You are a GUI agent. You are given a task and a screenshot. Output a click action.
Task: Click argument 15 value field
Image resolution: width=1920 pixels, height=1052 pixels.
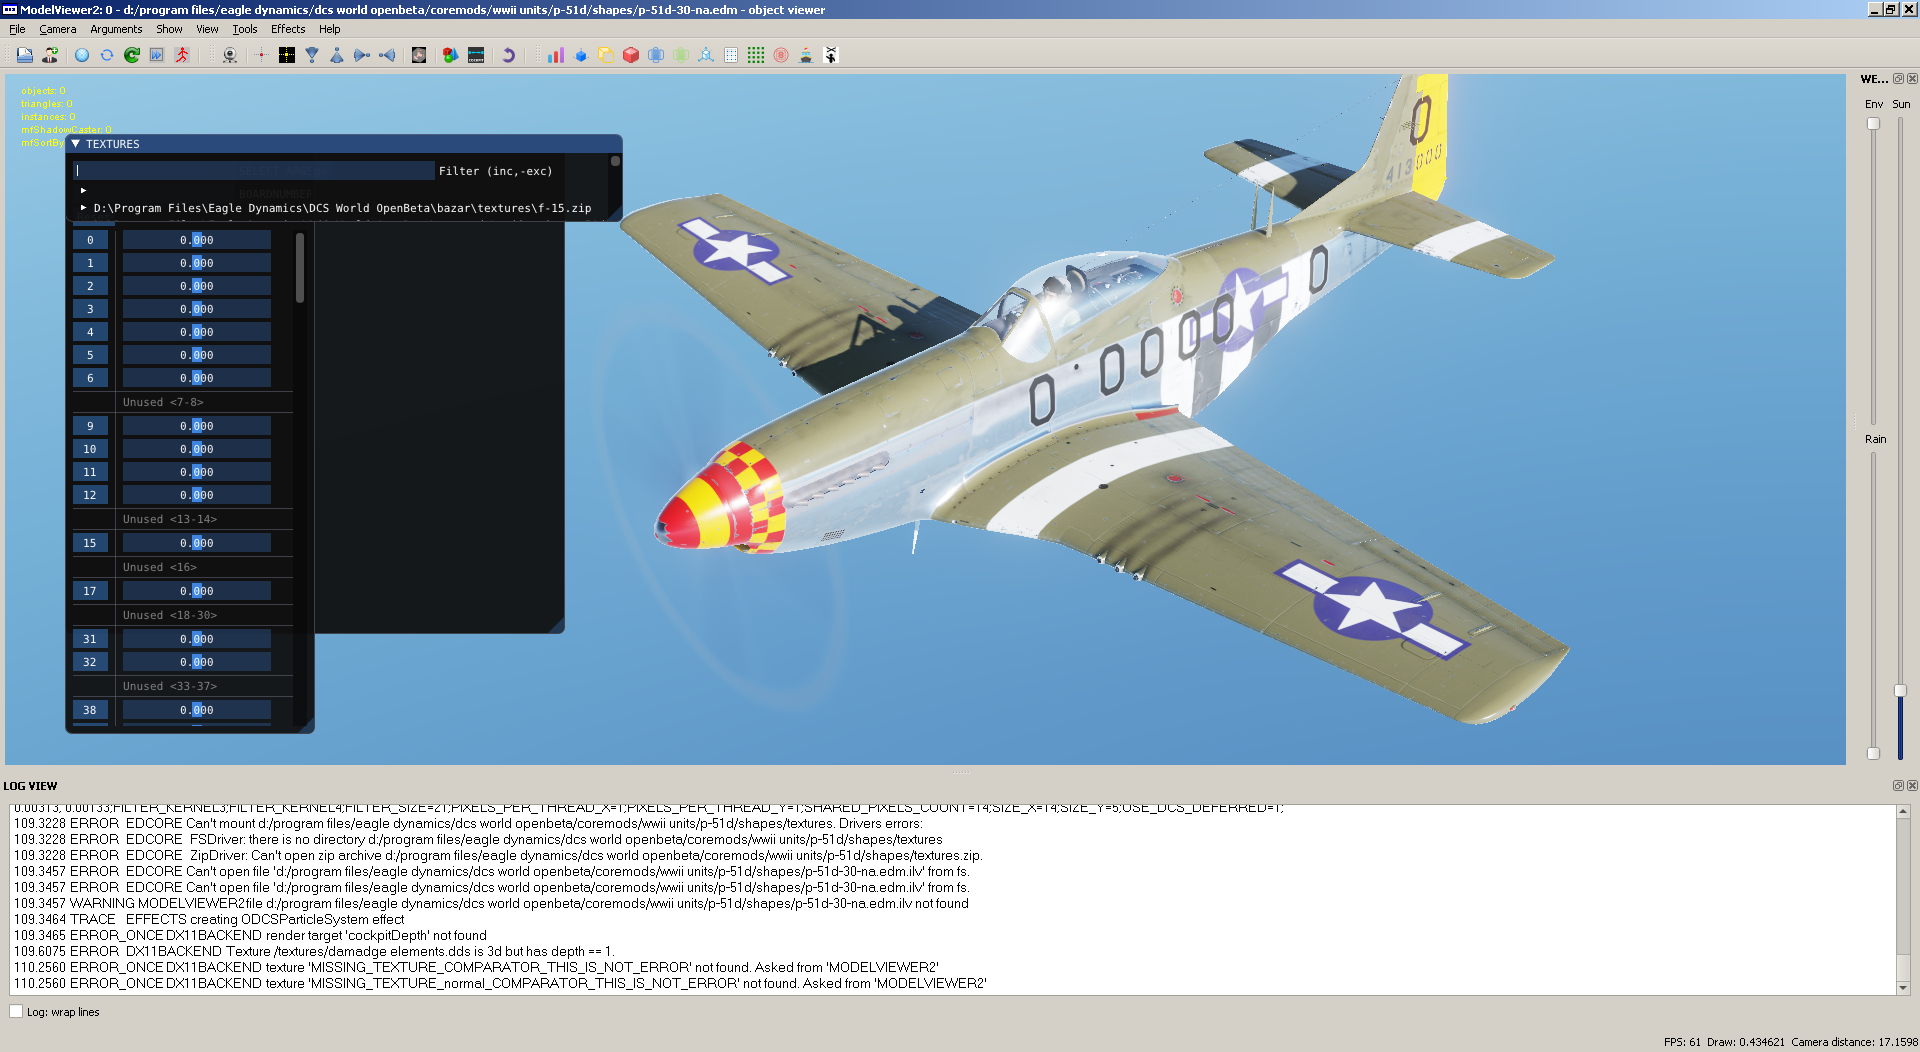pyautogui.click(x=196, y=543)
